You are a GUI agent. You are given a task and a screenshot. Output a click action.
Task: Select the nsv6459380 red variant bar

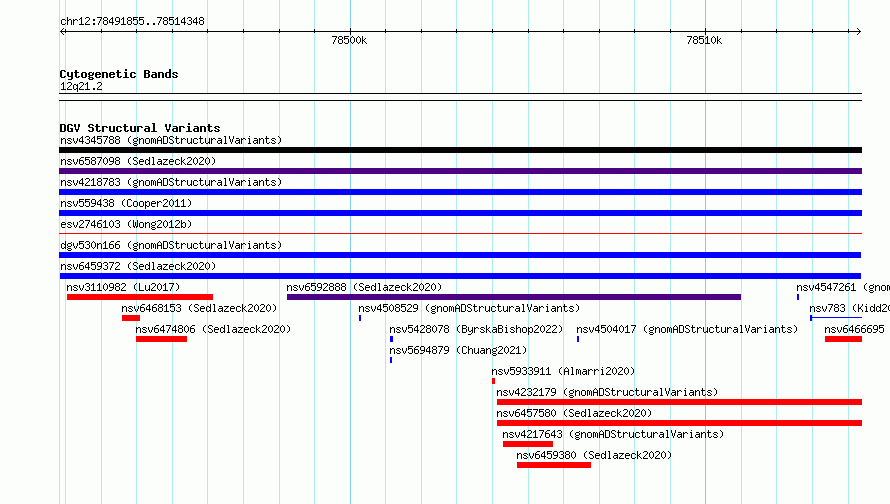point(554,465)
